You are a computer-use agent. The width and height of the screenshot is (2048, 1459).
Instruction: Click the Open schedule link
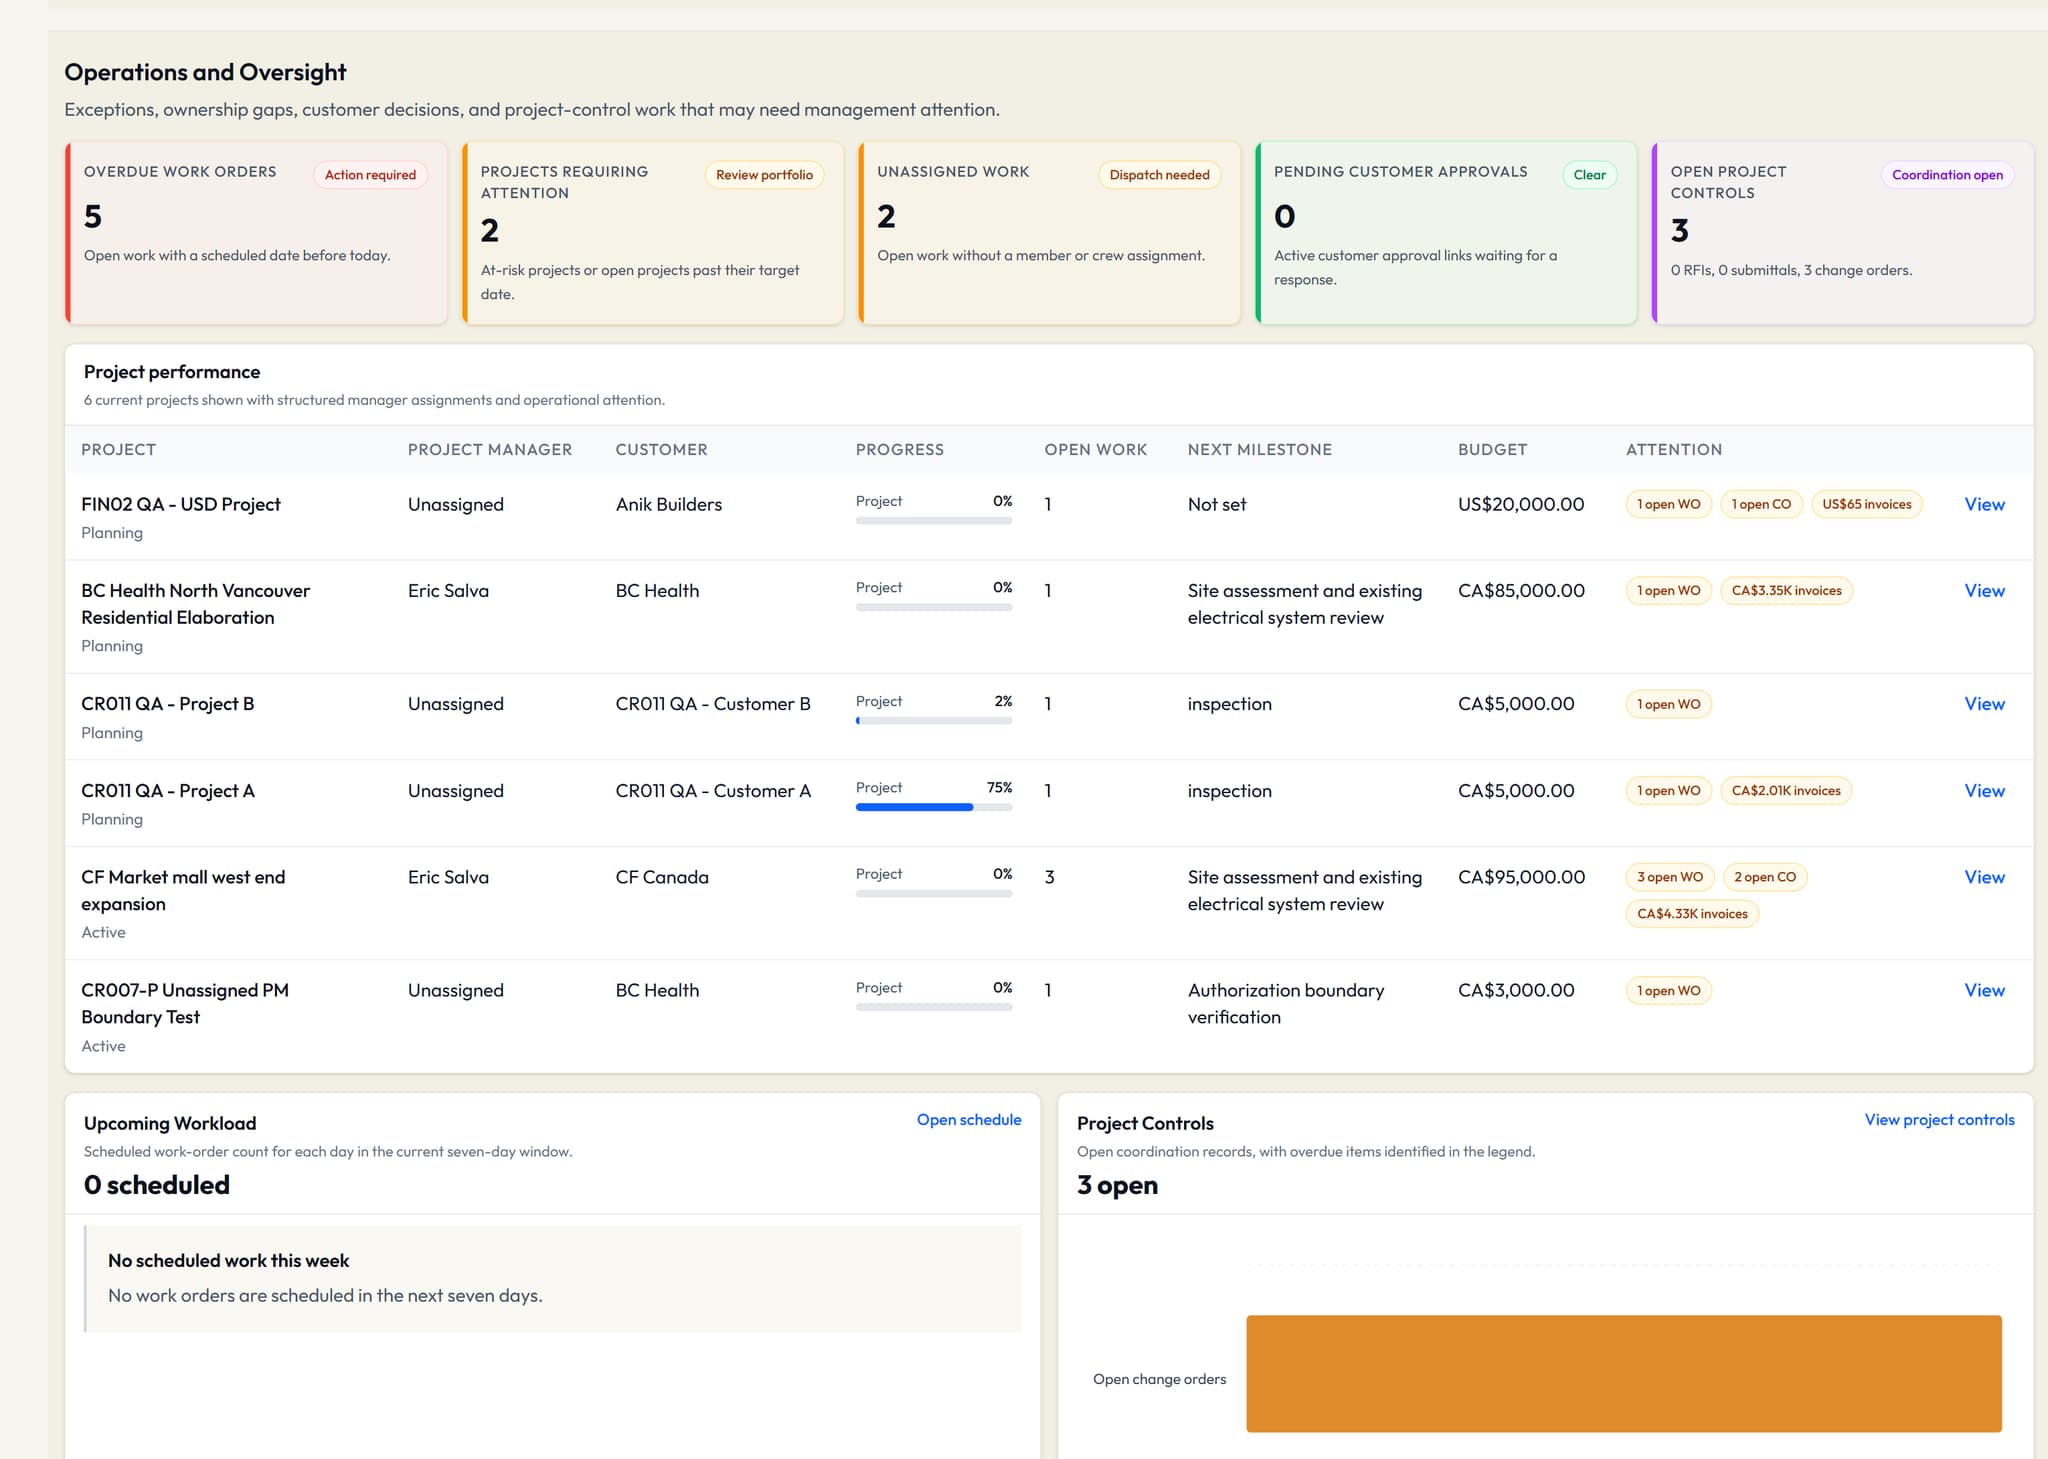click(969, 1120)
